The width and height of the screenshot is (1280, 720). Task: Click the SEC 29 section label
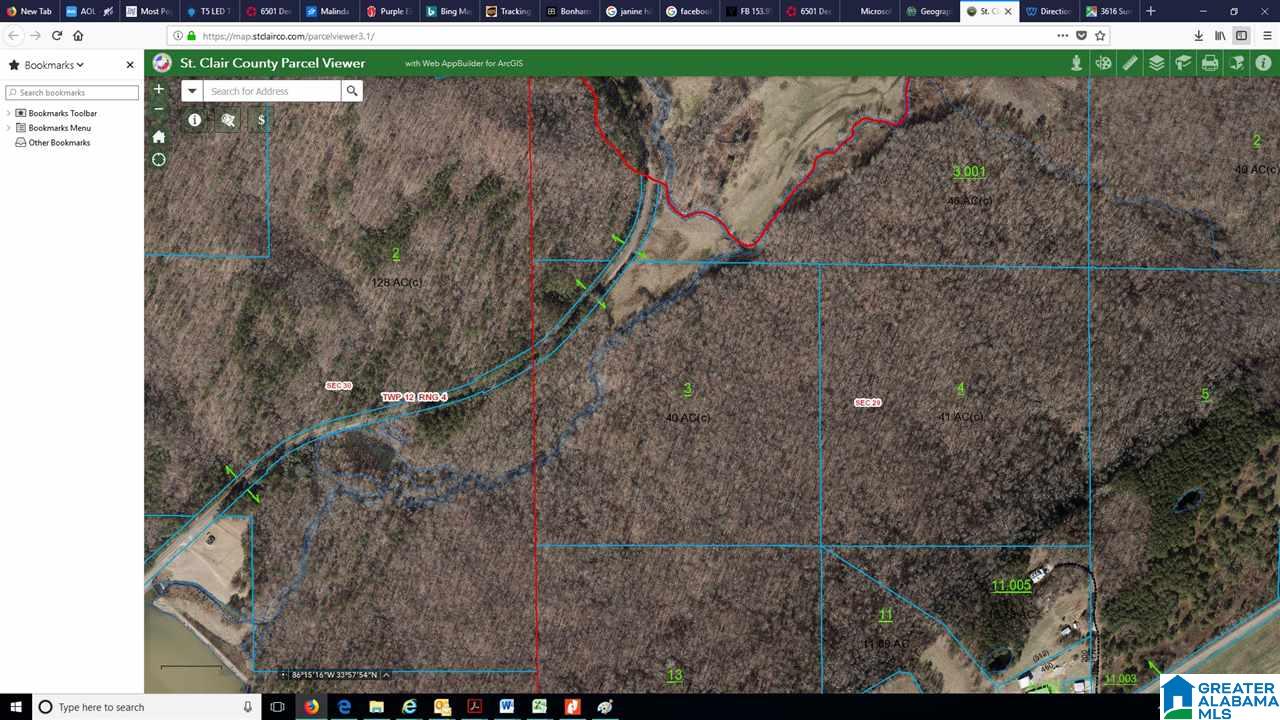(867, 403)
